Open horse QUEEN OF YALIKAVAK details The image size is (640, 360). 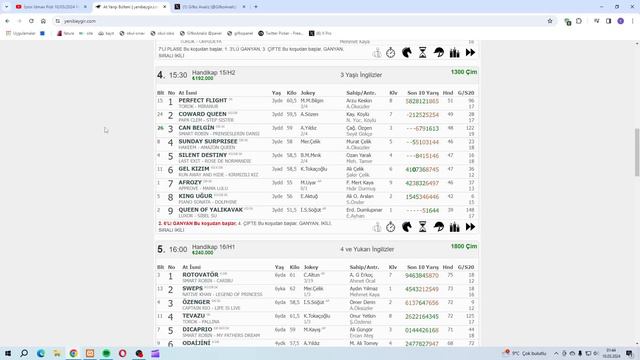coord(211,210)
